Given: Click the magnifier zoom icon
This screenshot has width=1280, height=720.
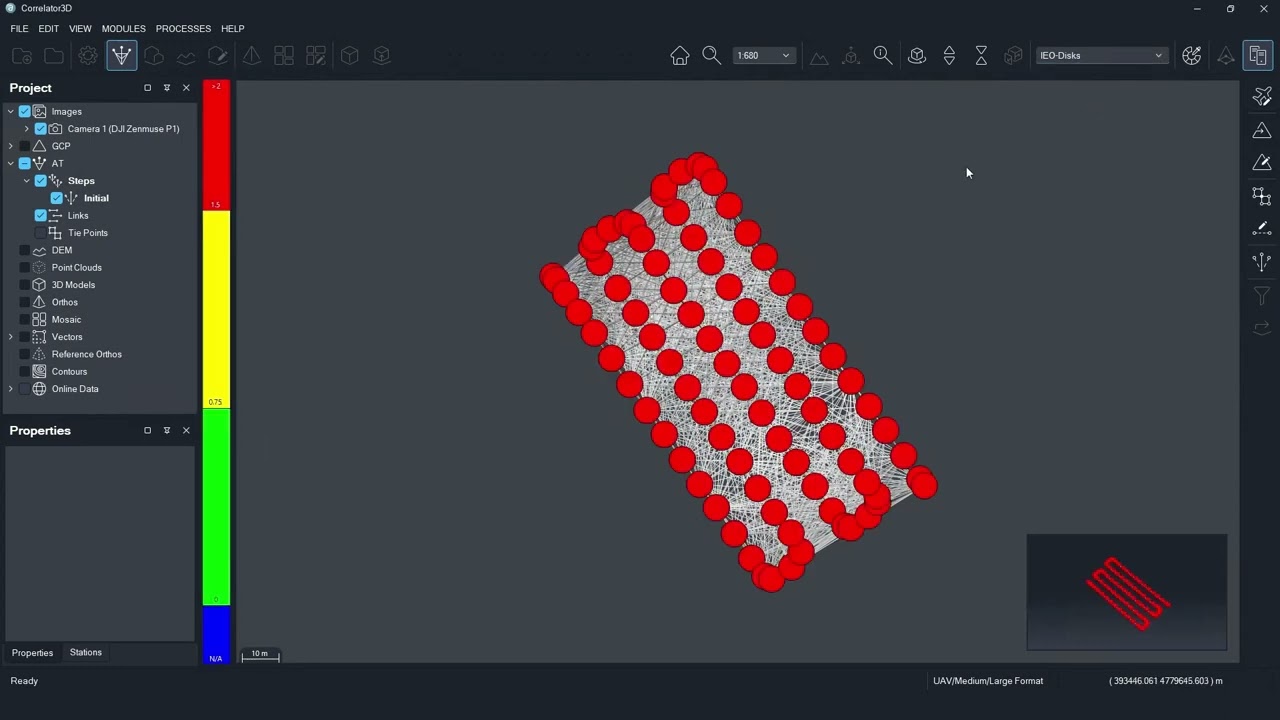Looking at the screenshot, I should coord(712,56).
